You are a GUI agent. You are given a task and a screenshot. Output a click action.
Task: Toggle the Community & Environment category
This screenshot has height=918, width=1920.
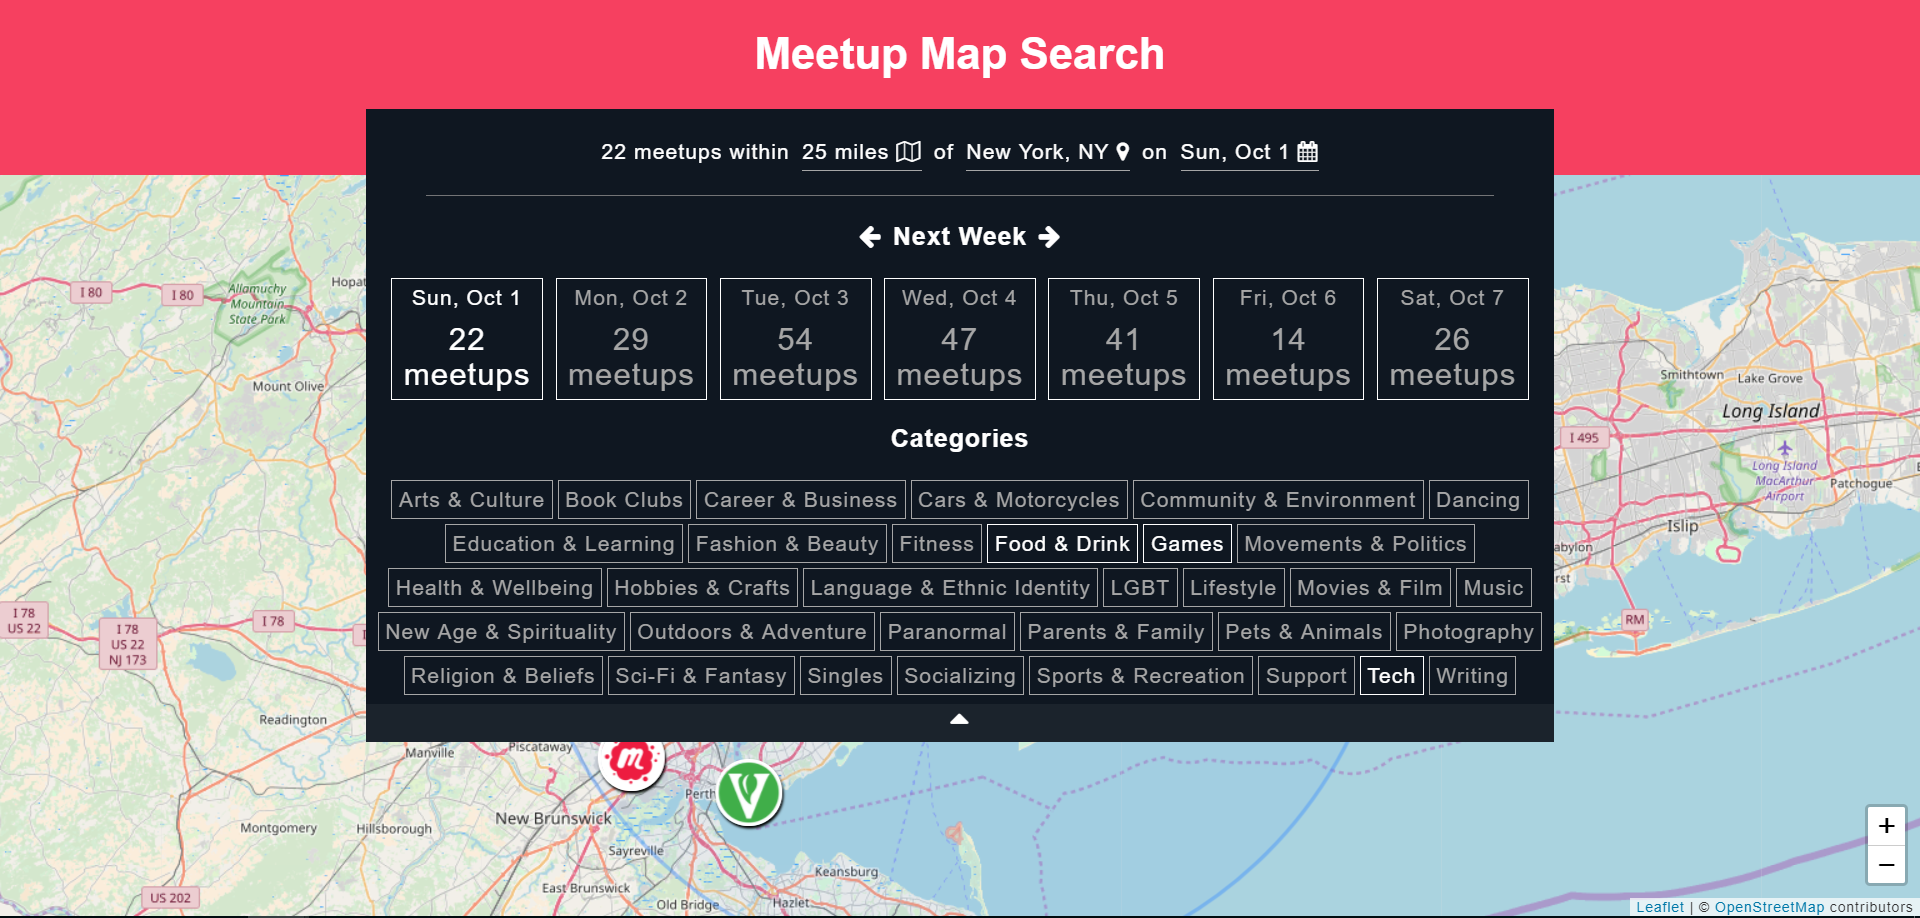tap(1278, 500)
